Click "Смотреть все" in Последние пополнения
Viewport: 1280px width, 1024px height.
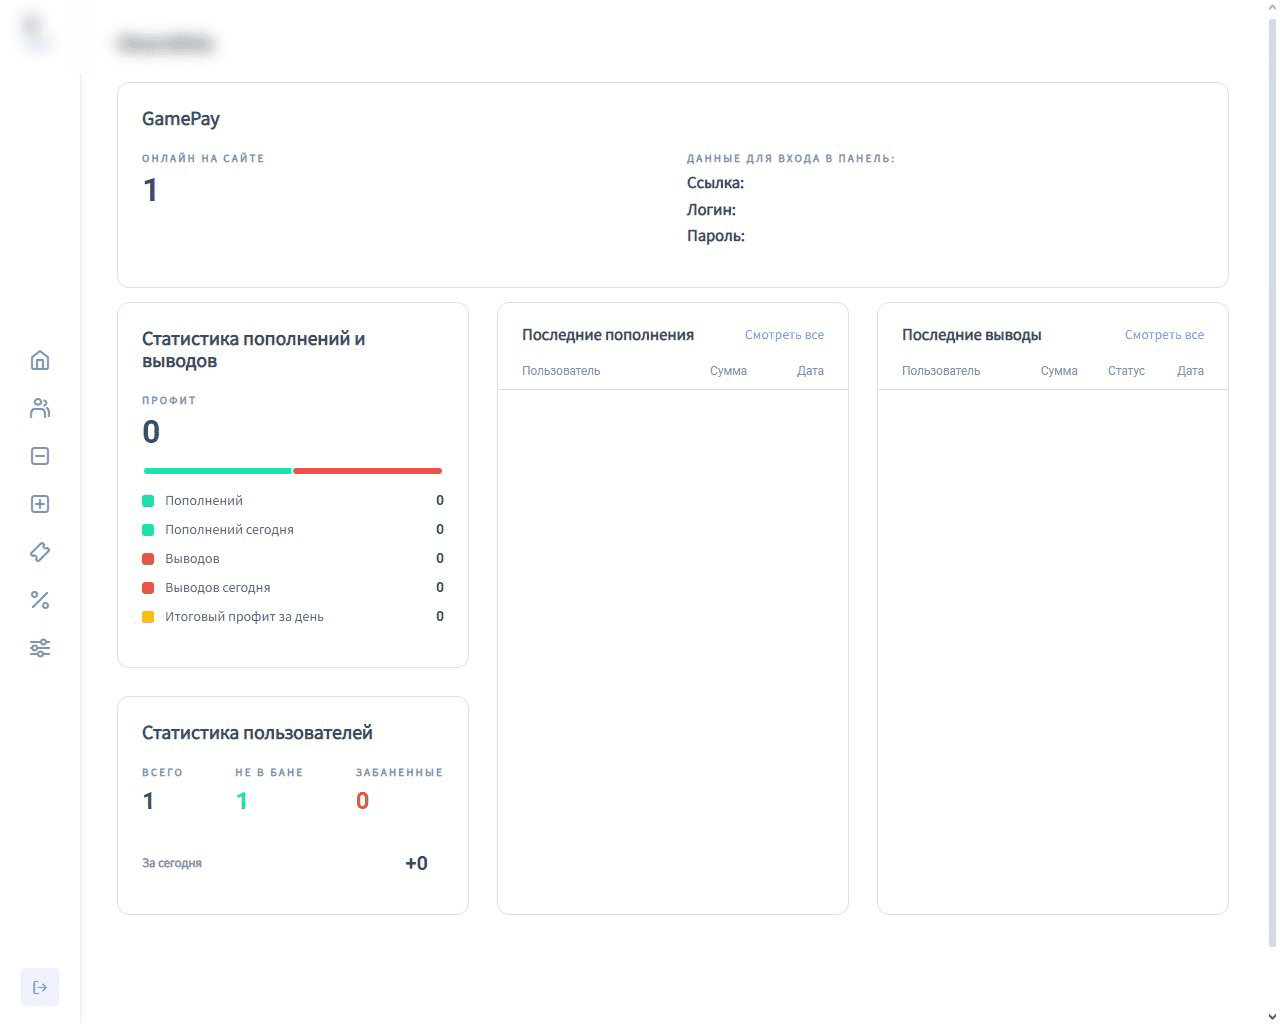[784, 335]
